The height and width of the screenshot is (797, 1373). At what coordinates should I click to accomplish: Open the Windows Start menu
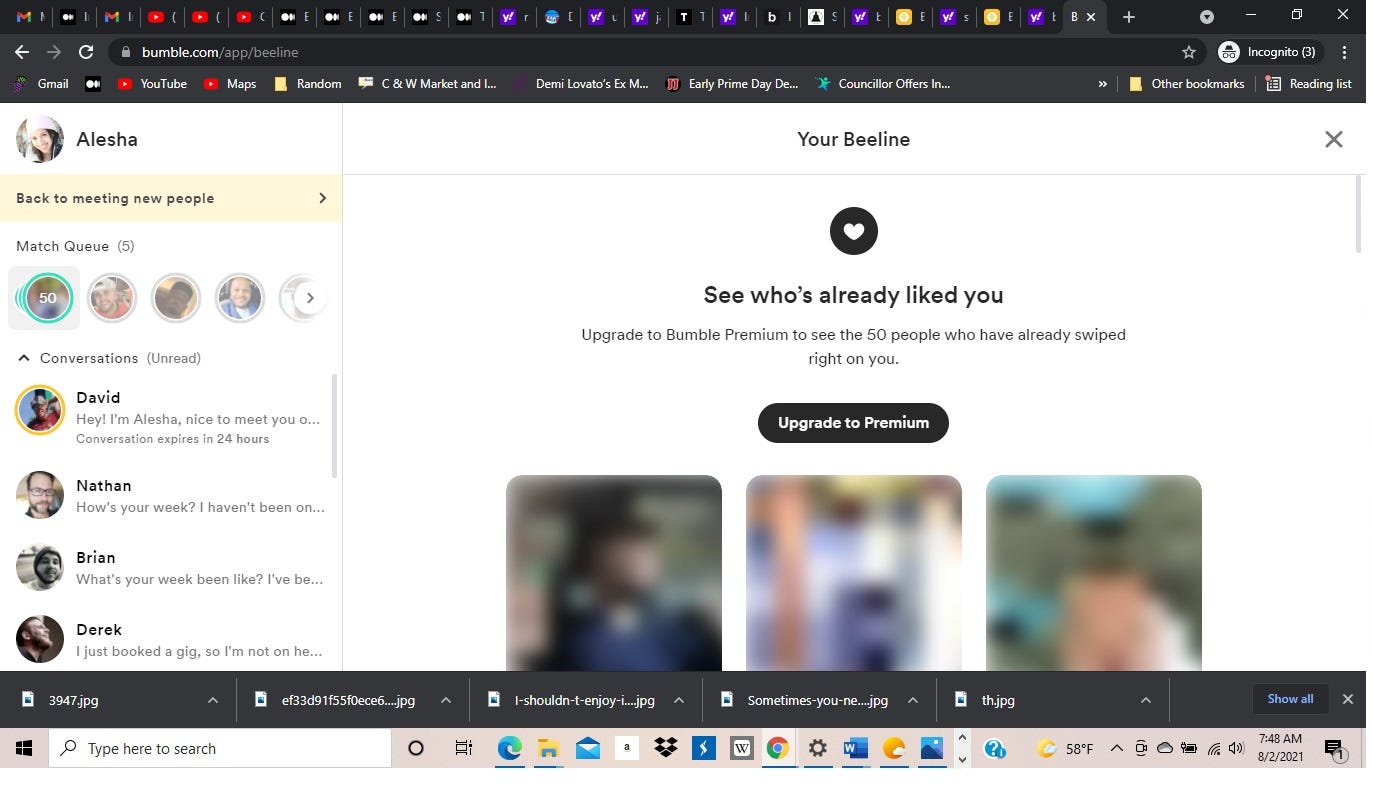24,748
